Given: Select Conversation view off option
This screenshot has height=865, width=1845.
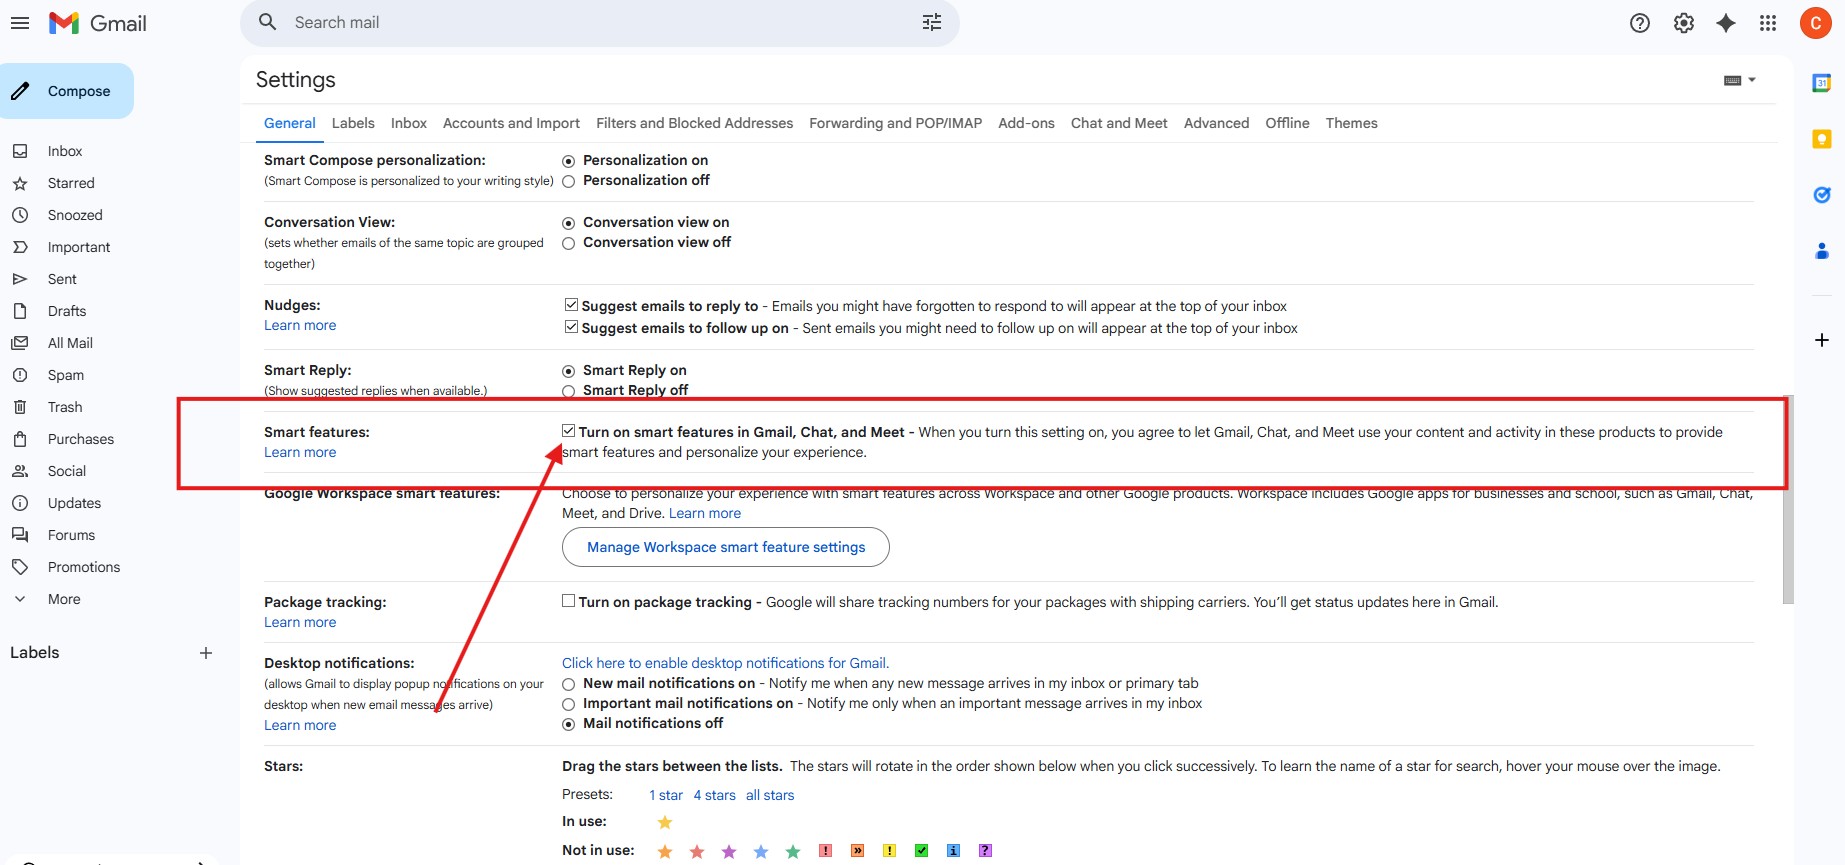Looking at the screenshot, I should pyautogui.click(x=569, y=243).
